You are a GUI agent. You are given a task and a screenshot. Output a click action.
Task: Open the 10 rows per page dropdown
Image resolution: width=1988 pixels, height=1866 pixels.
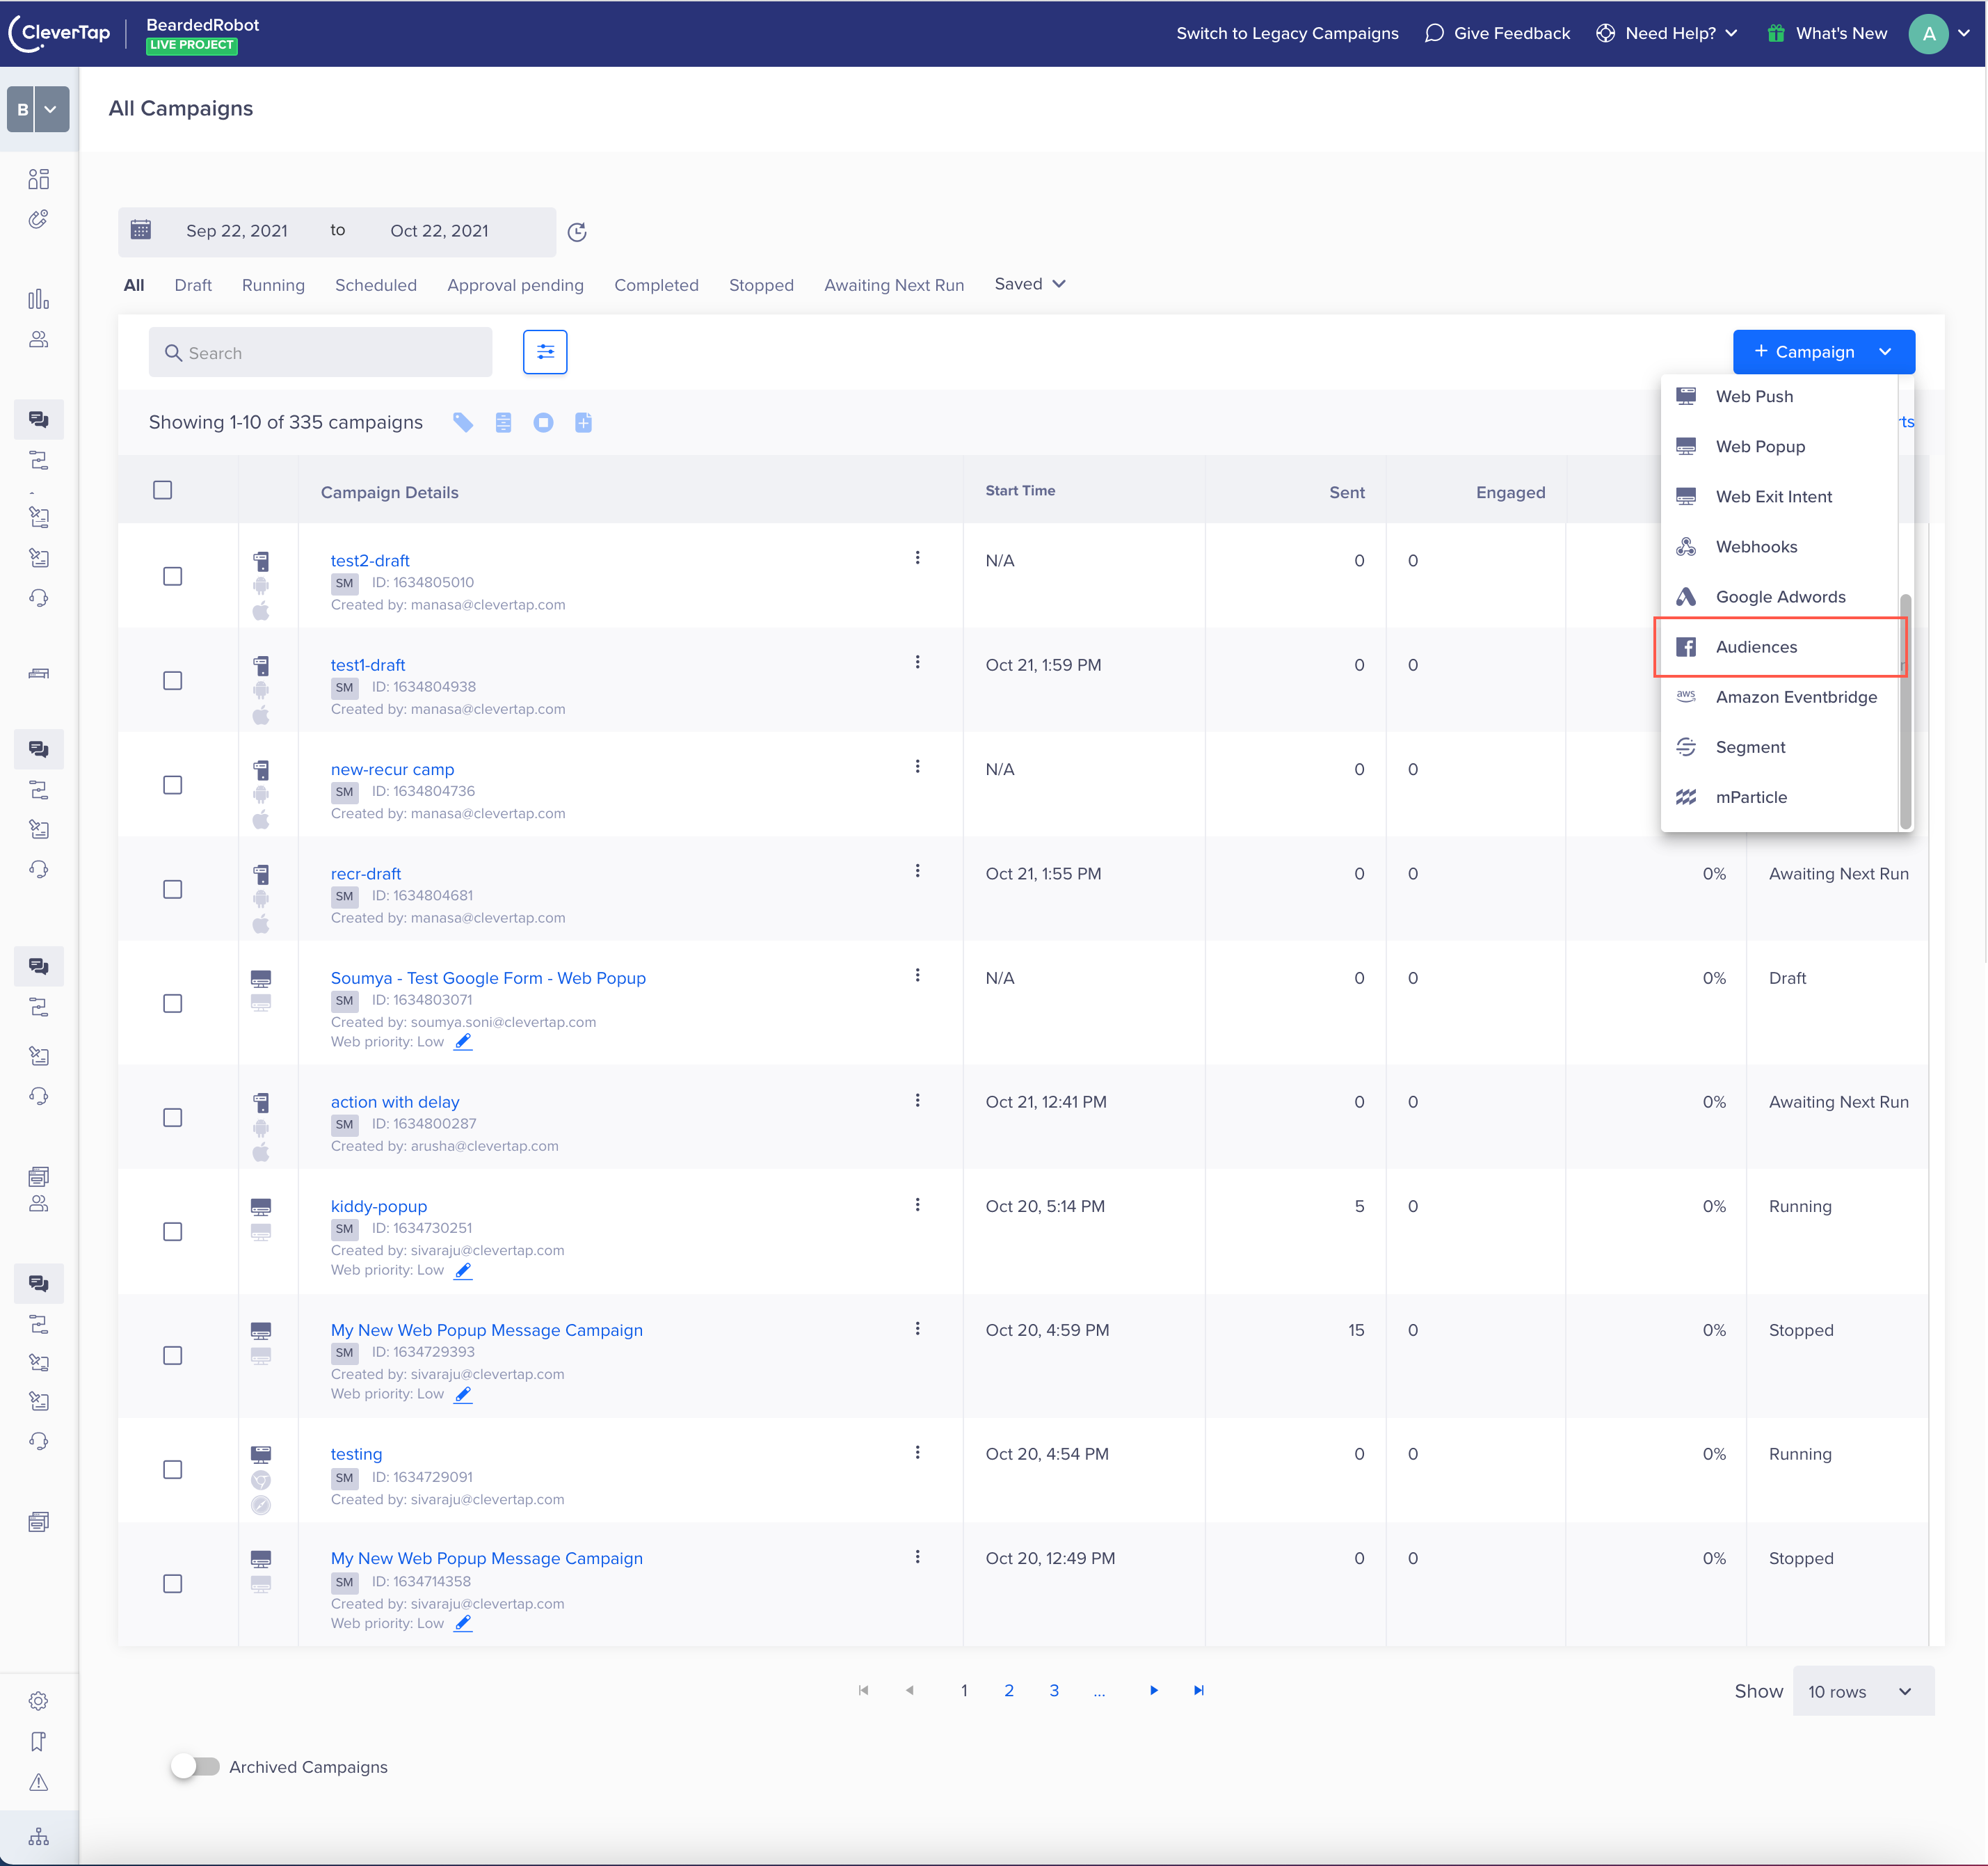pos(1861,1692)
